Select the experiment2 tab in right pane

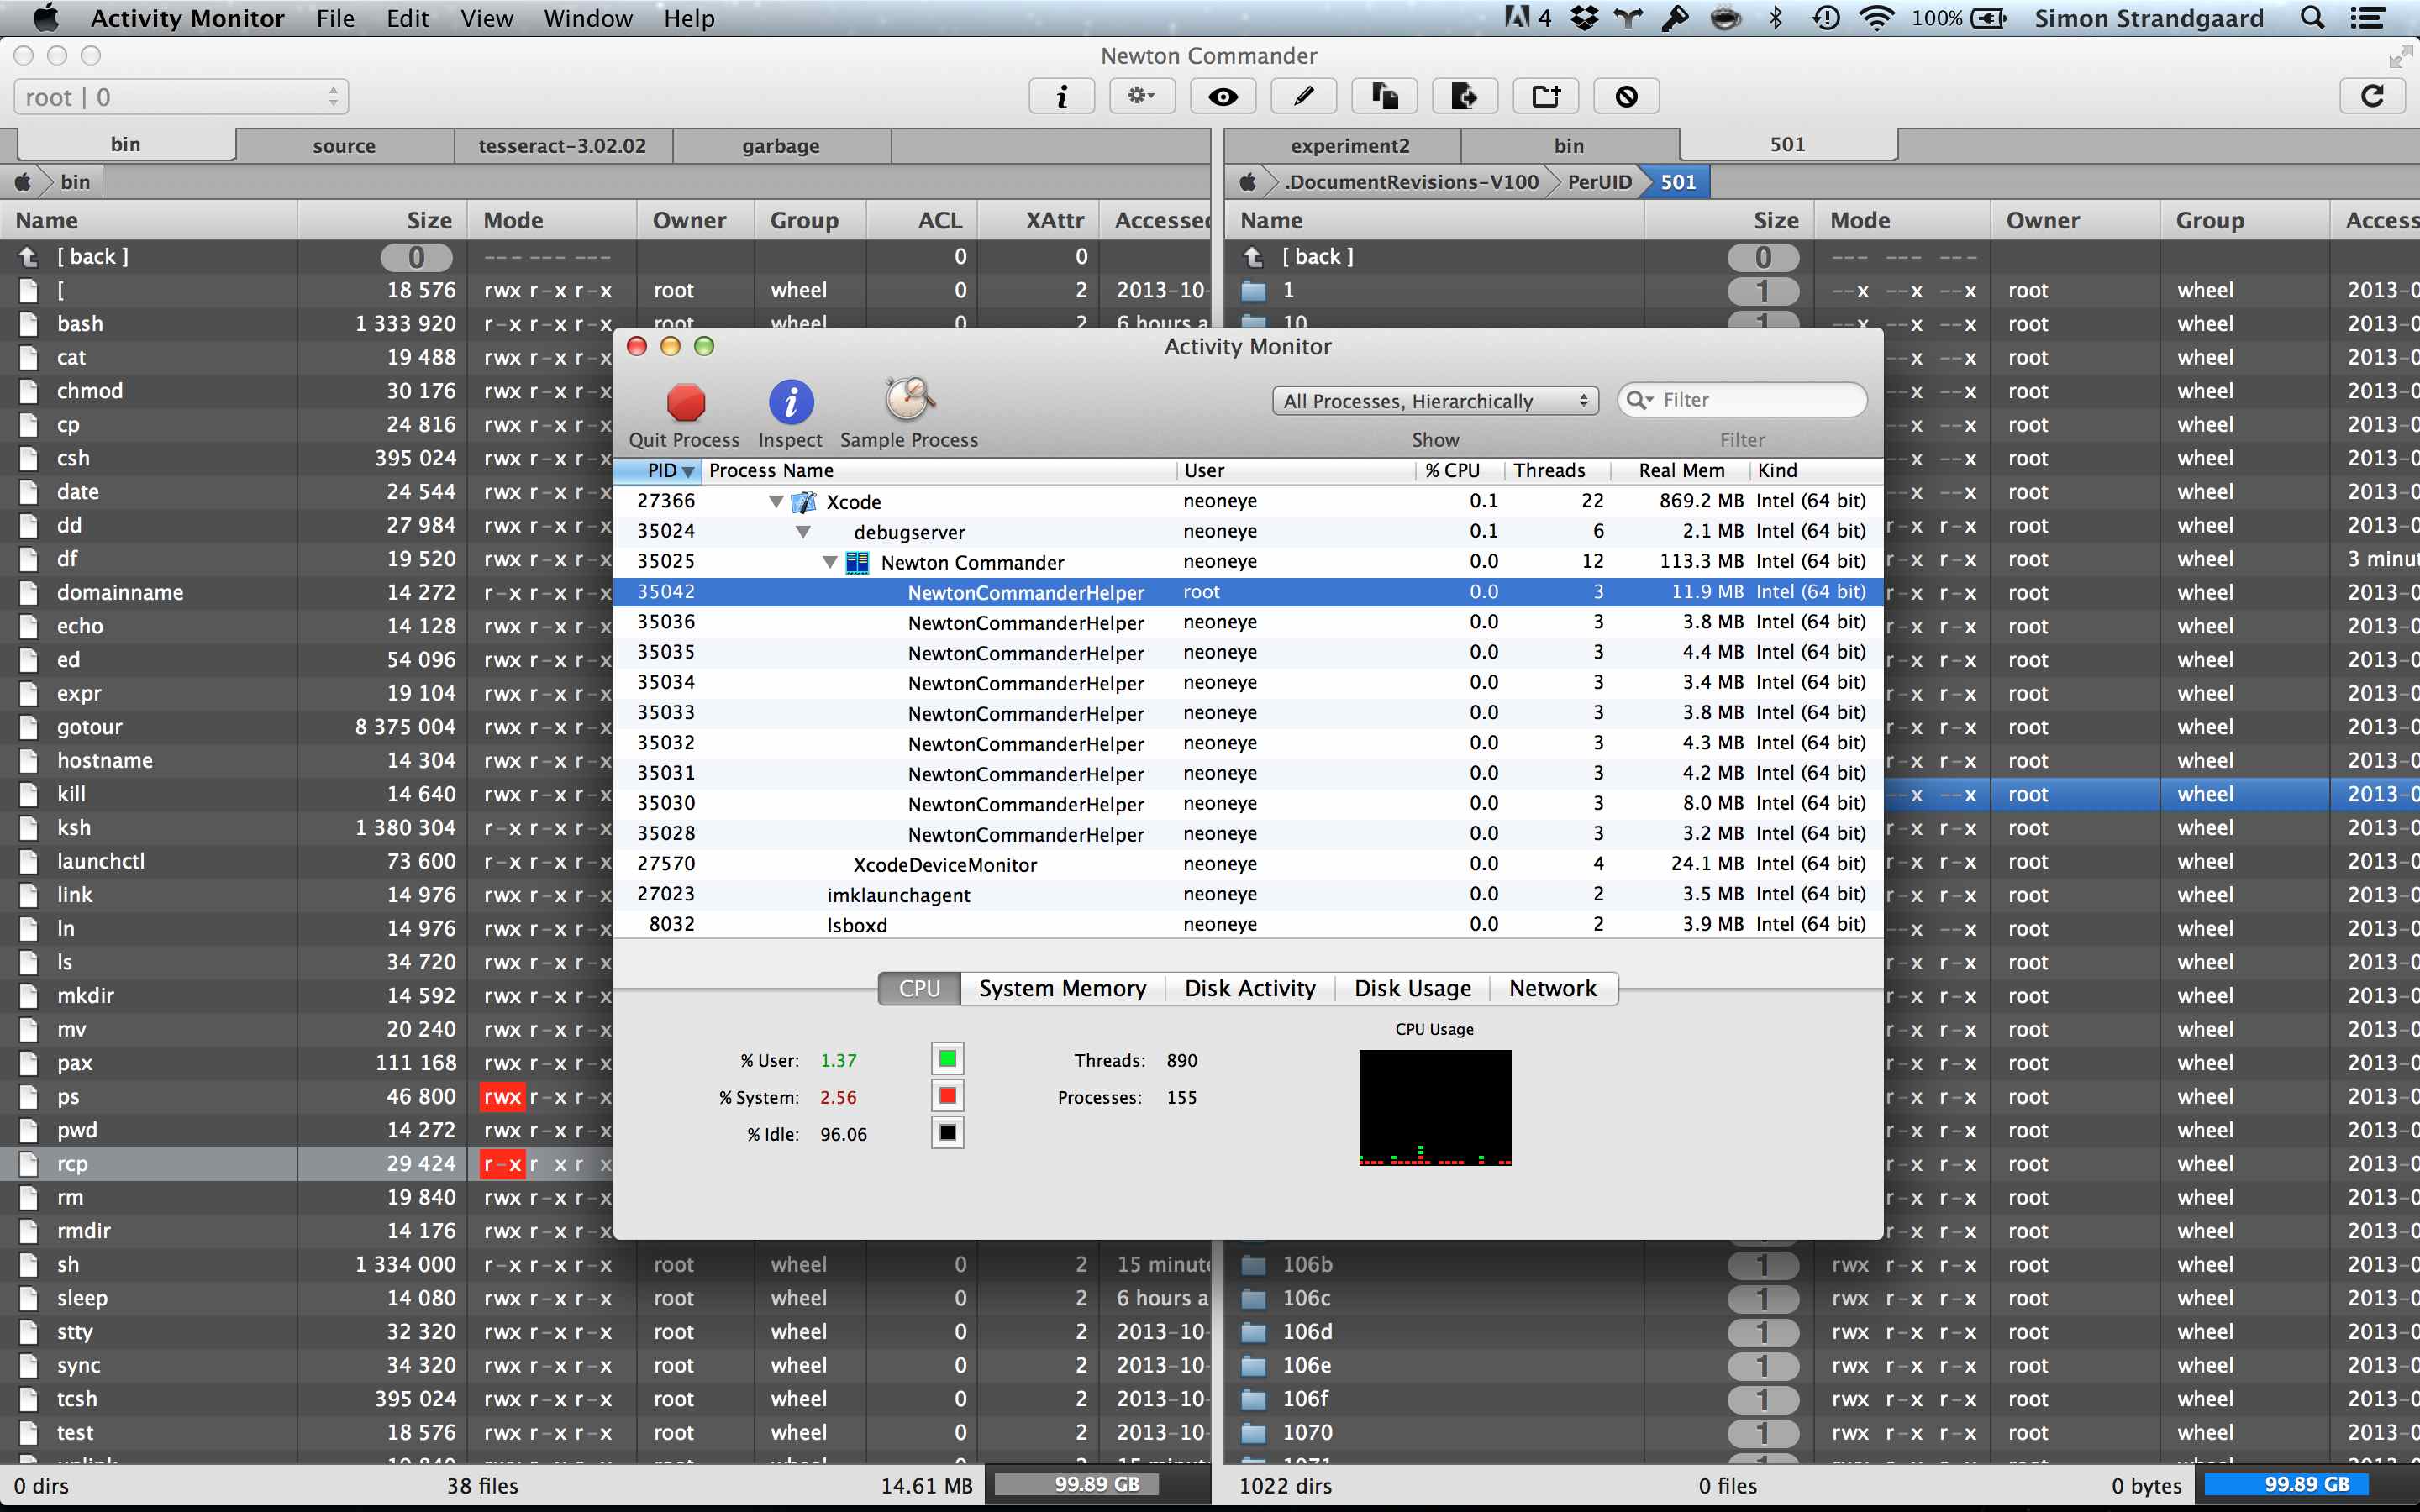[1350, 146]
